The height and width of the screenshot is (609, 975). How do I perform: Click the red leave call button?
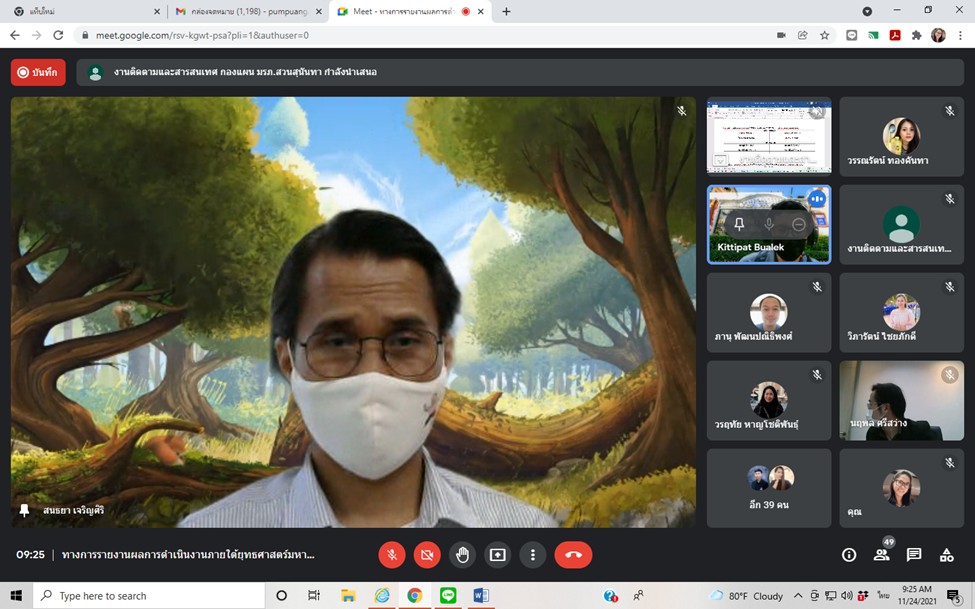tap(573, 555)
